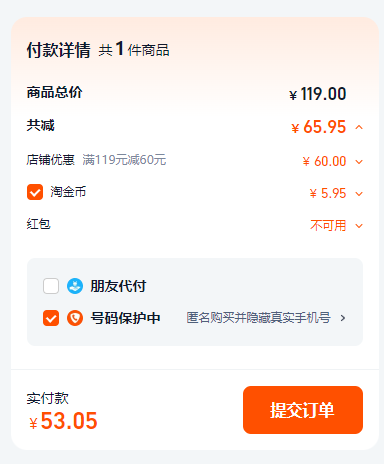This screenshot has height=464, width=384.
Task: Uncheck the 号码保护中 checkbox
Action: point(51,318)
